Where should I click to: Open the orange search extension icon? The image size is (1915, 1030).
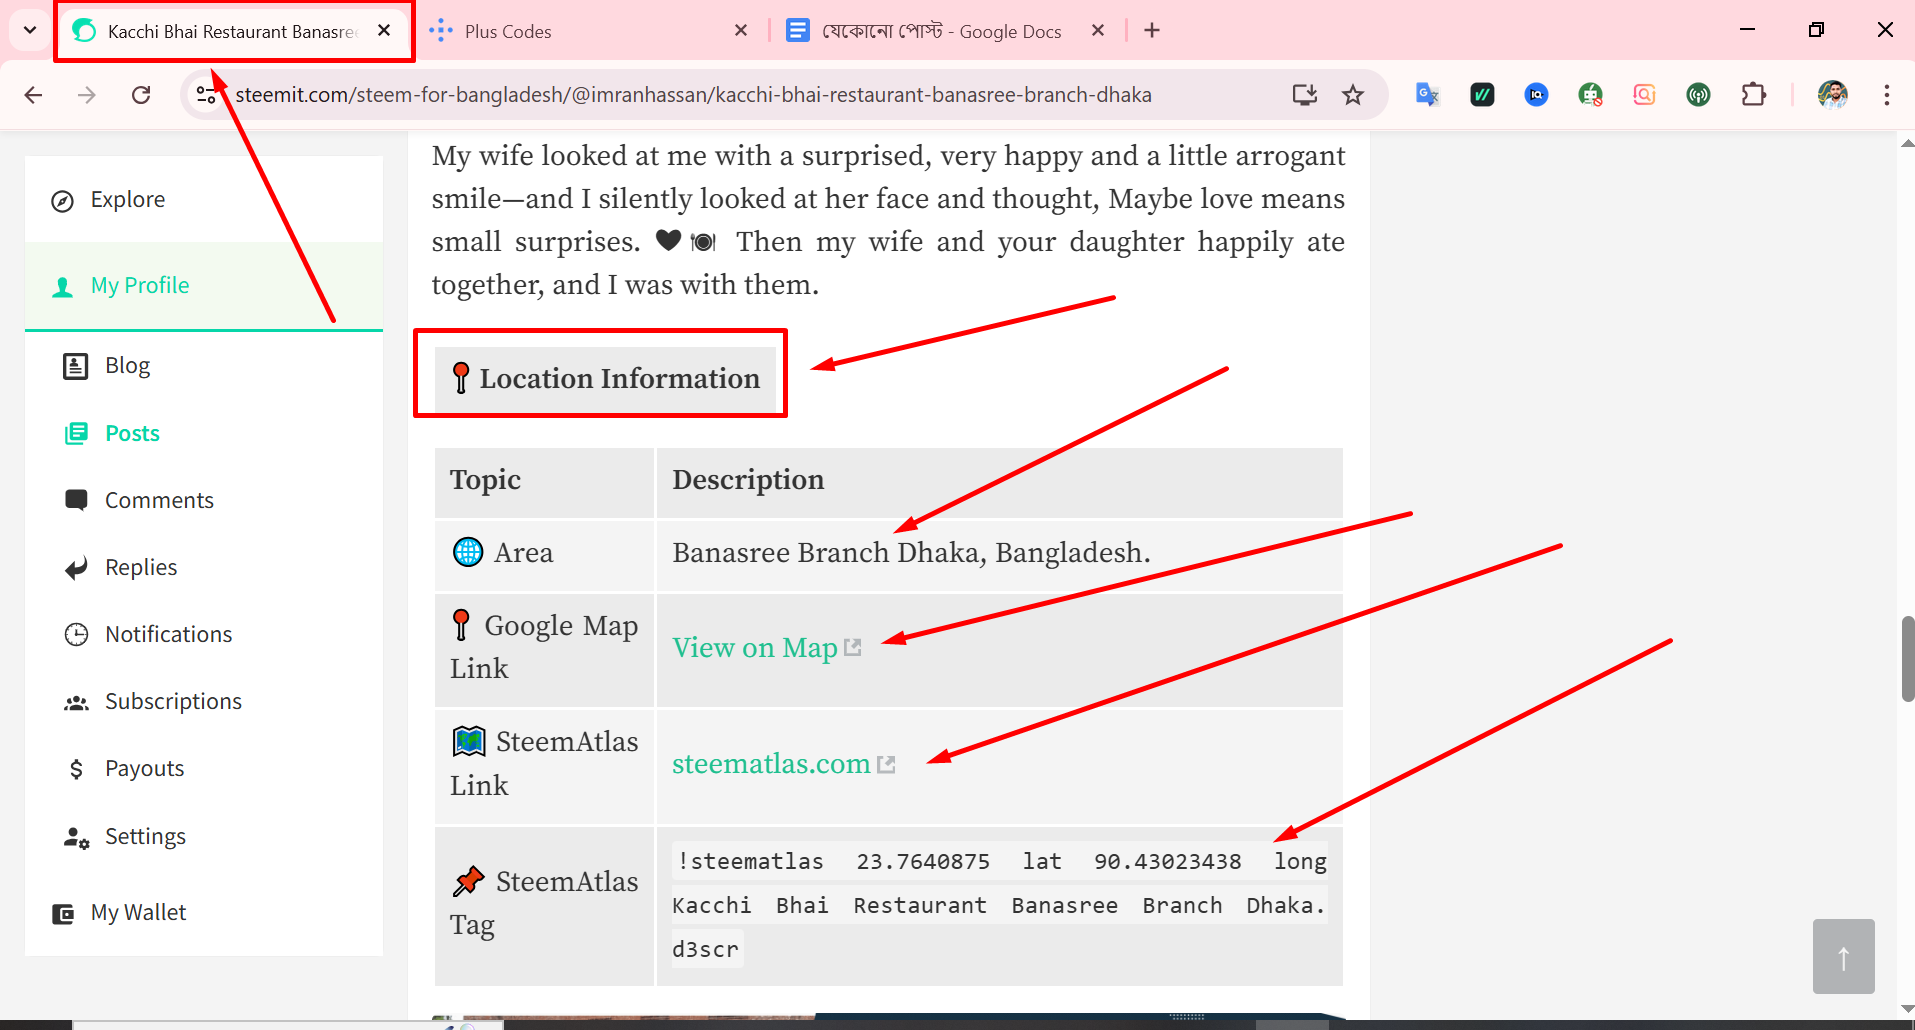point(1644,95)
